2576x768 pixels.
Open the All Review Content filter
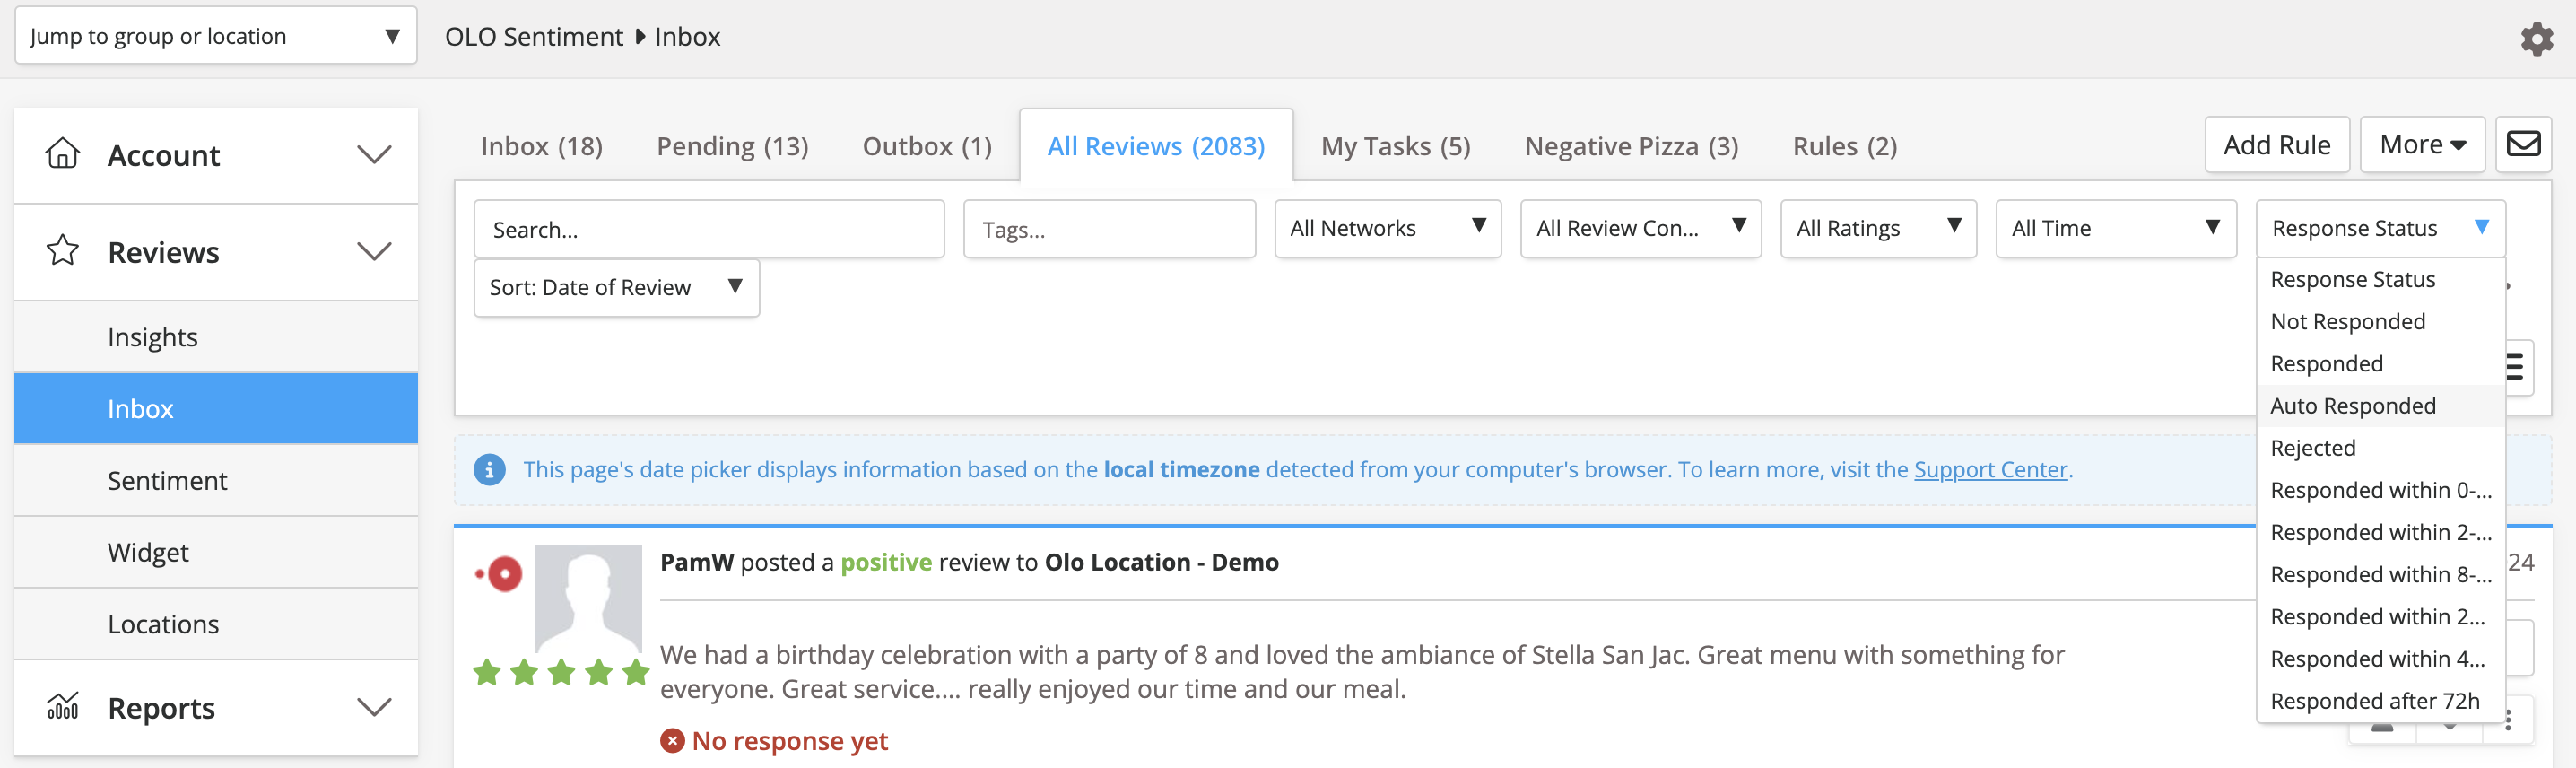pyautogui.click(x=1640, y=229)
